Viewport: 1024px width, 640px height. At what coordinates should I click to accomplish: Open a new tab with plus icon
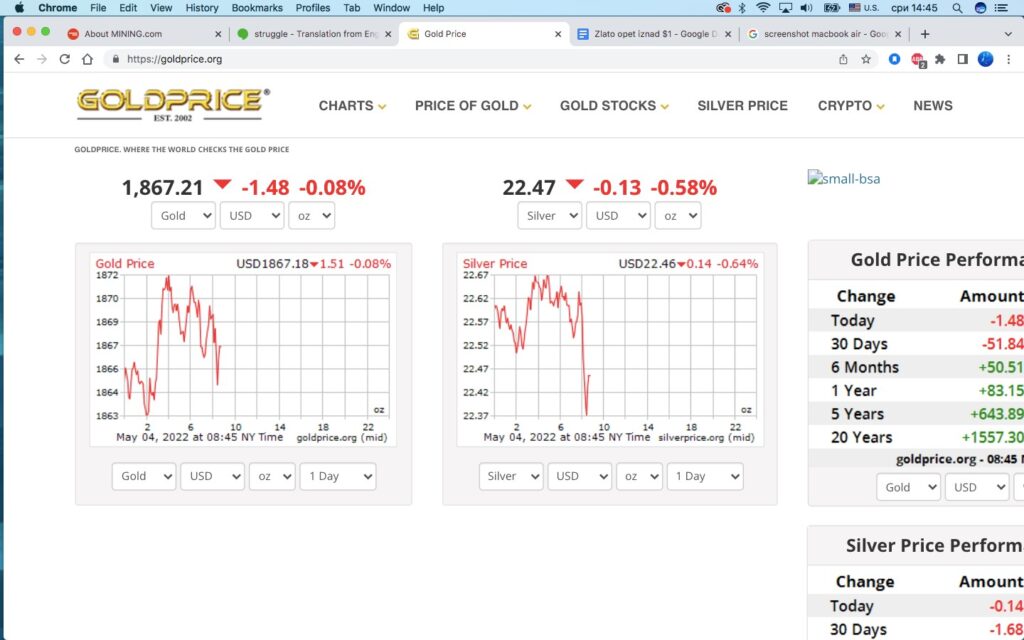coord(924,33)
